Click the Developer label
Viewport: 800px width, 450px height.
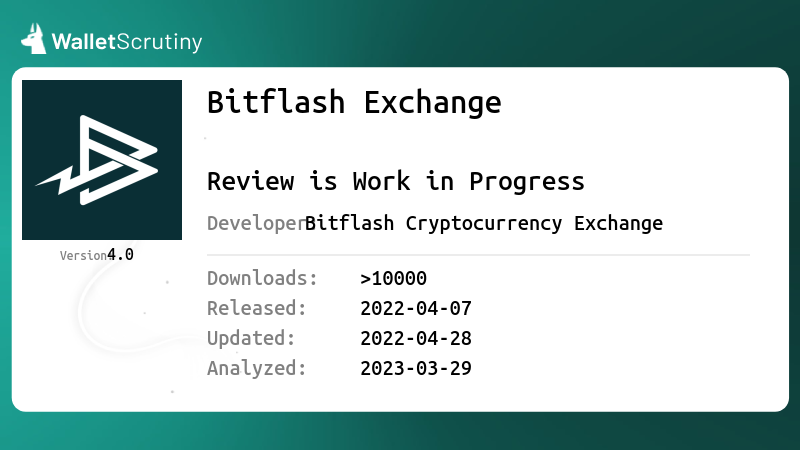tap(256, 223)
